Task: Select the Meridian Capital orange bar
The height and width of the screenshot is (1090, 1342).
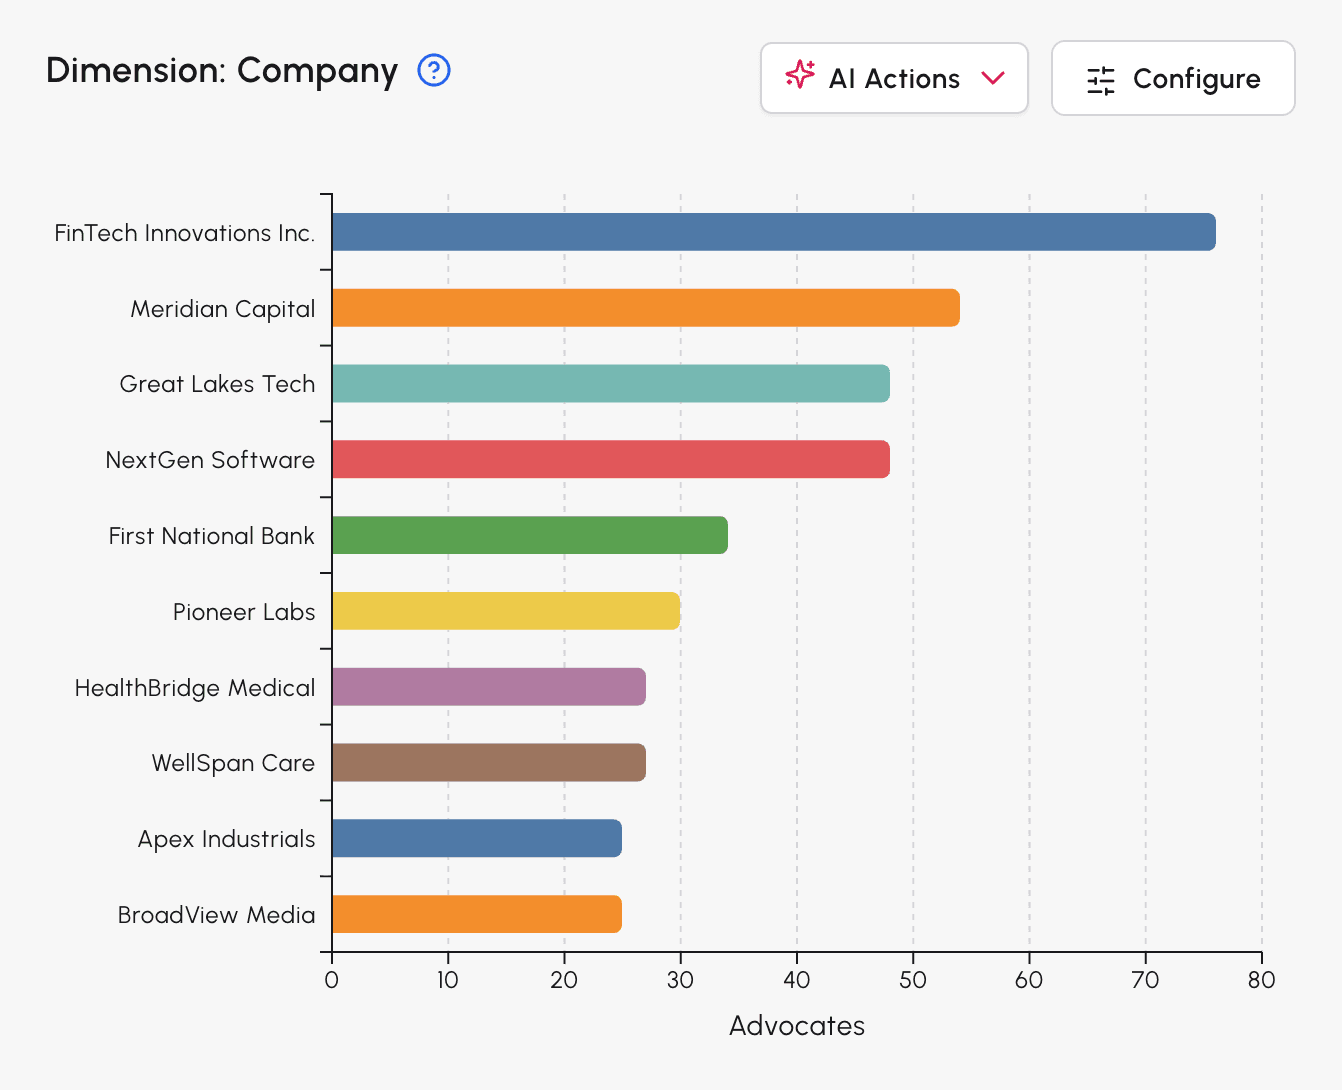Action: tap(646, 308)
